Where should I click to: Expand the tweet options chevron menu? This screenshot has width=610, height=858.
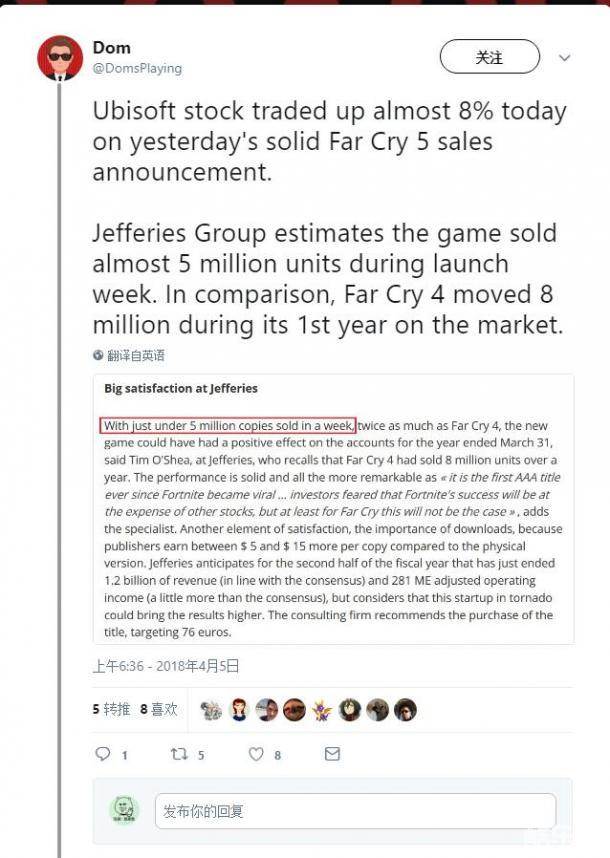(x=564, y=58)
